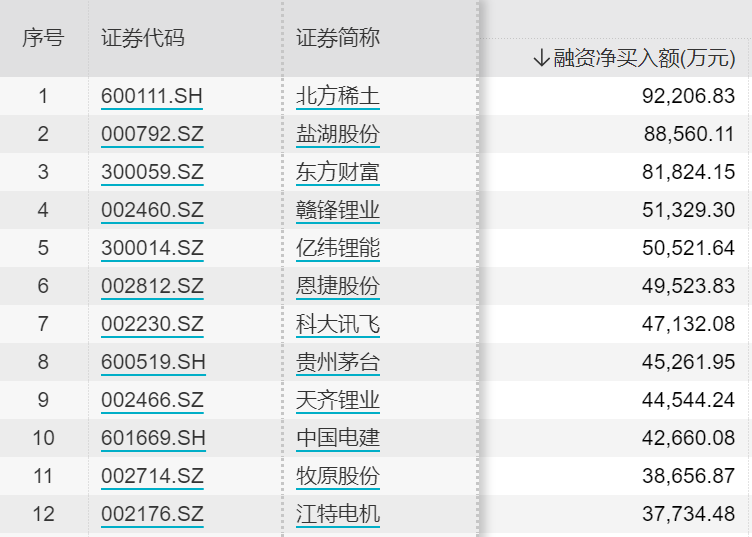Click the 证券代码 column header
This screenshot has width=752, height=537.
pos(143,38)
